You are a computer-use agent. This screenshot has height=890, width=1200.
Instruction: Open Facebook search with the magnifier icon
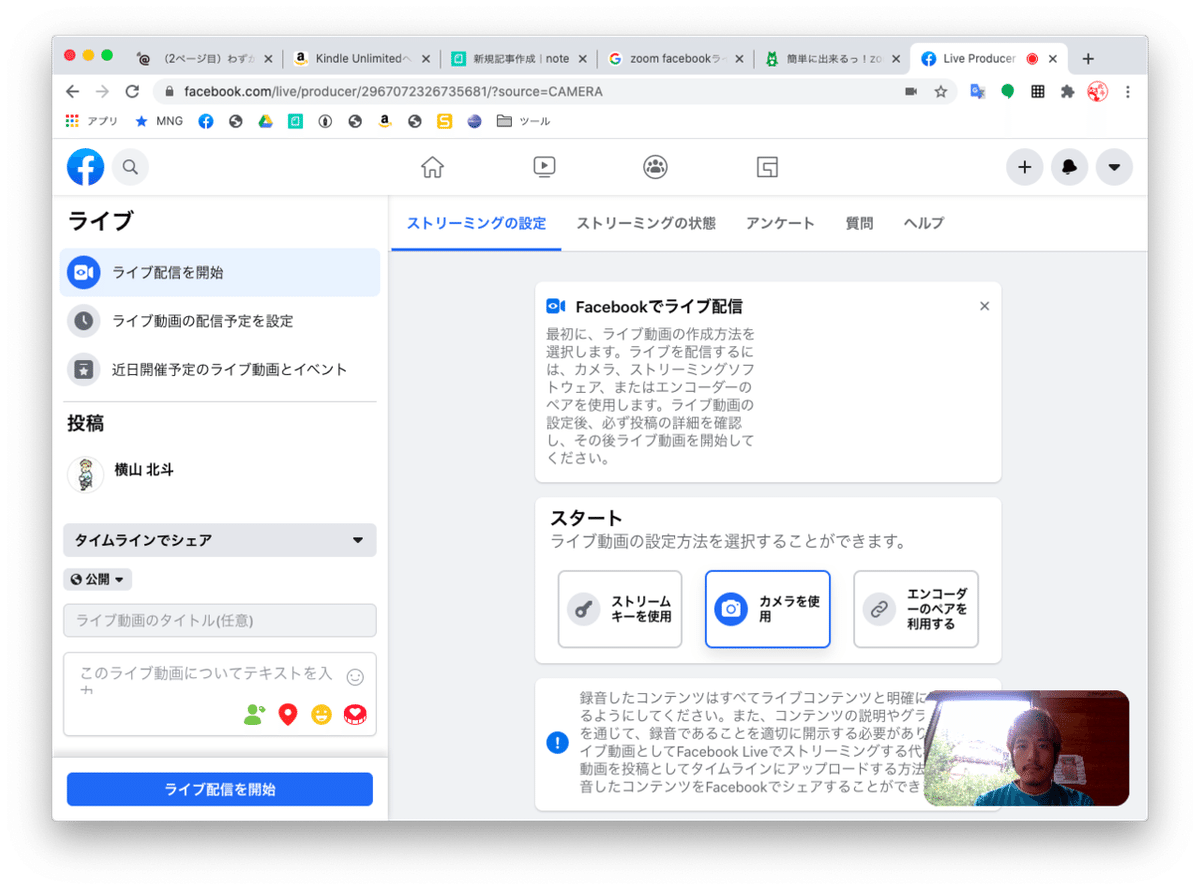pyautogui.click(x=130, y=167)
